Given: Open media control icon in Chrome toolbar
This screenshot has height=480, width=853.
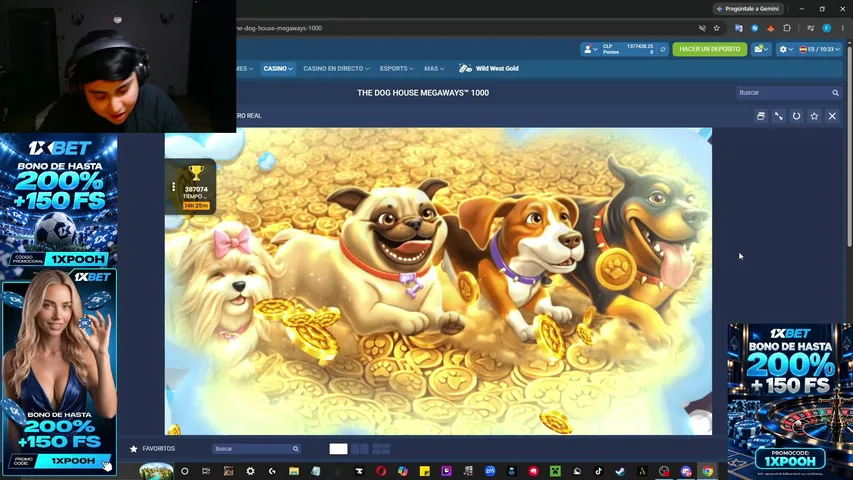Looking at the screenshot, I should tap(811, 28).
